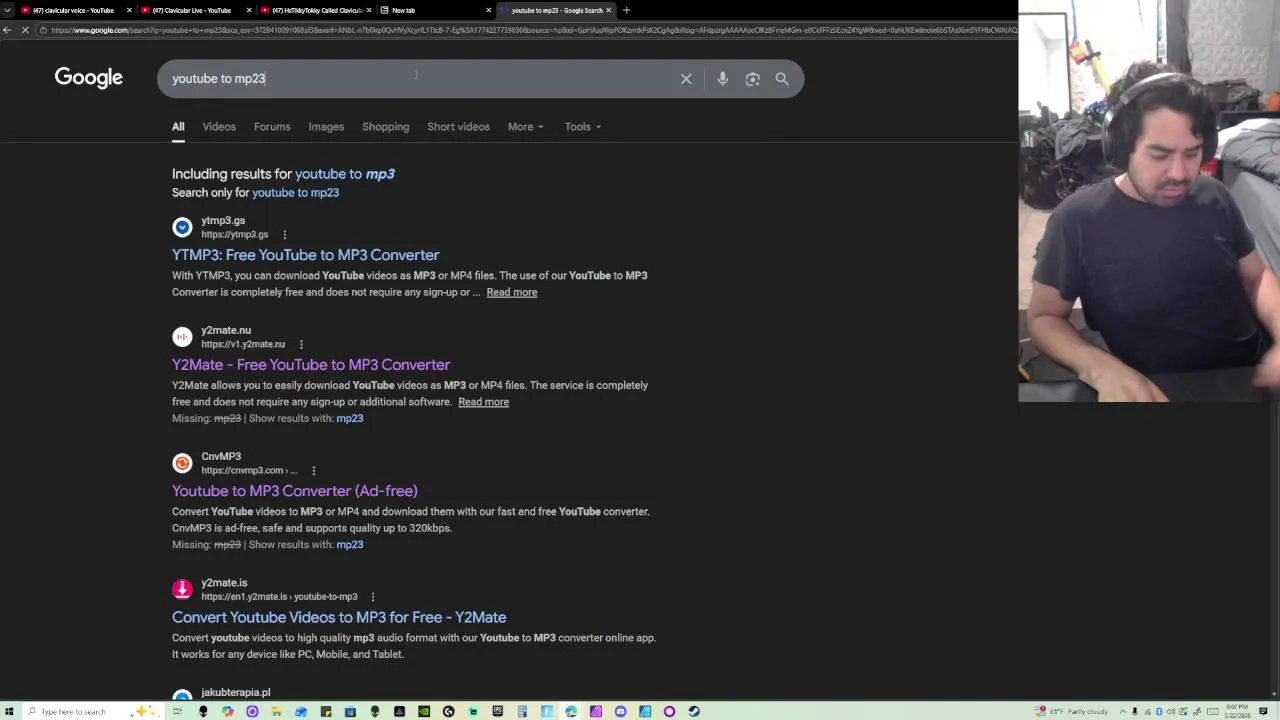Switch to the Videos tab
This screenshot has width=1280, height=720.
click(x=219, y=127)
